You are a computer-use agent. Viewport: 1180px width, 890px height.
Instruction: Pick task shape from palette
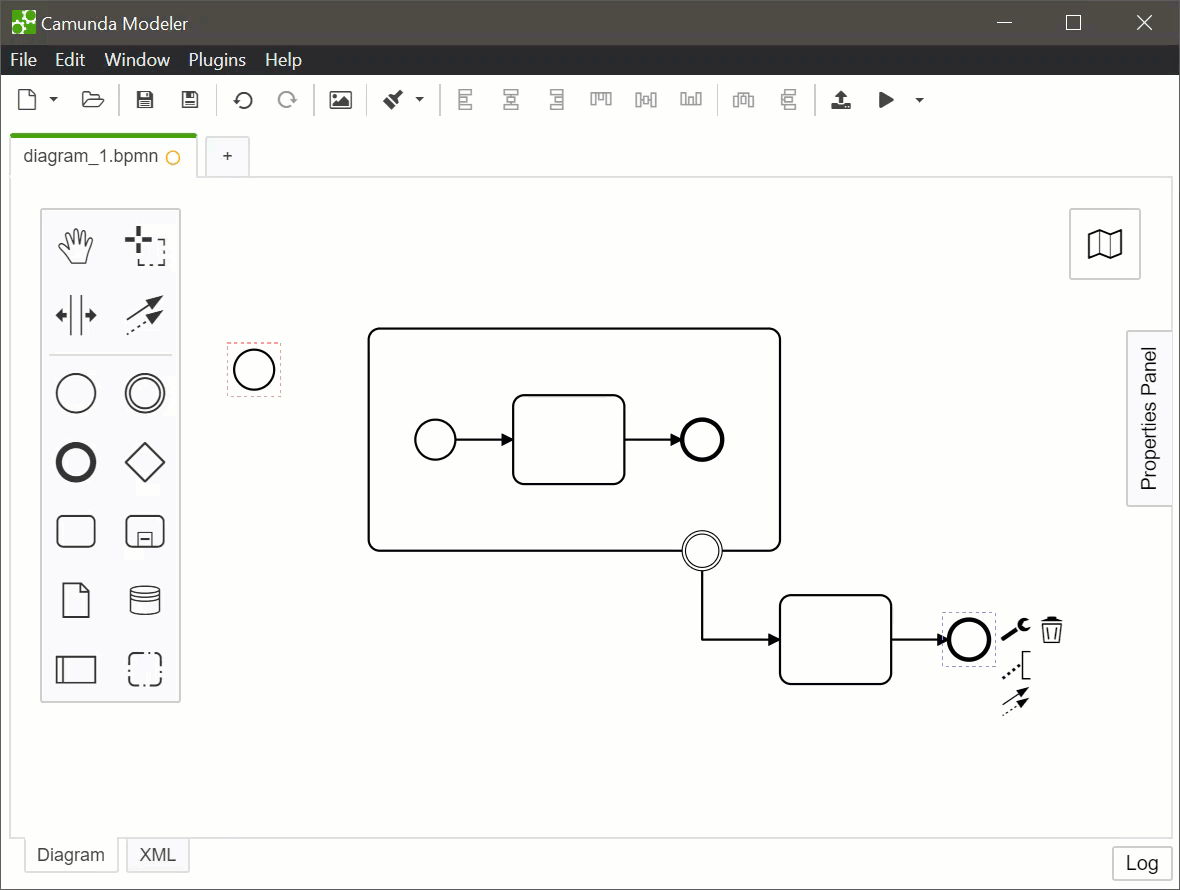click(76, 531)
